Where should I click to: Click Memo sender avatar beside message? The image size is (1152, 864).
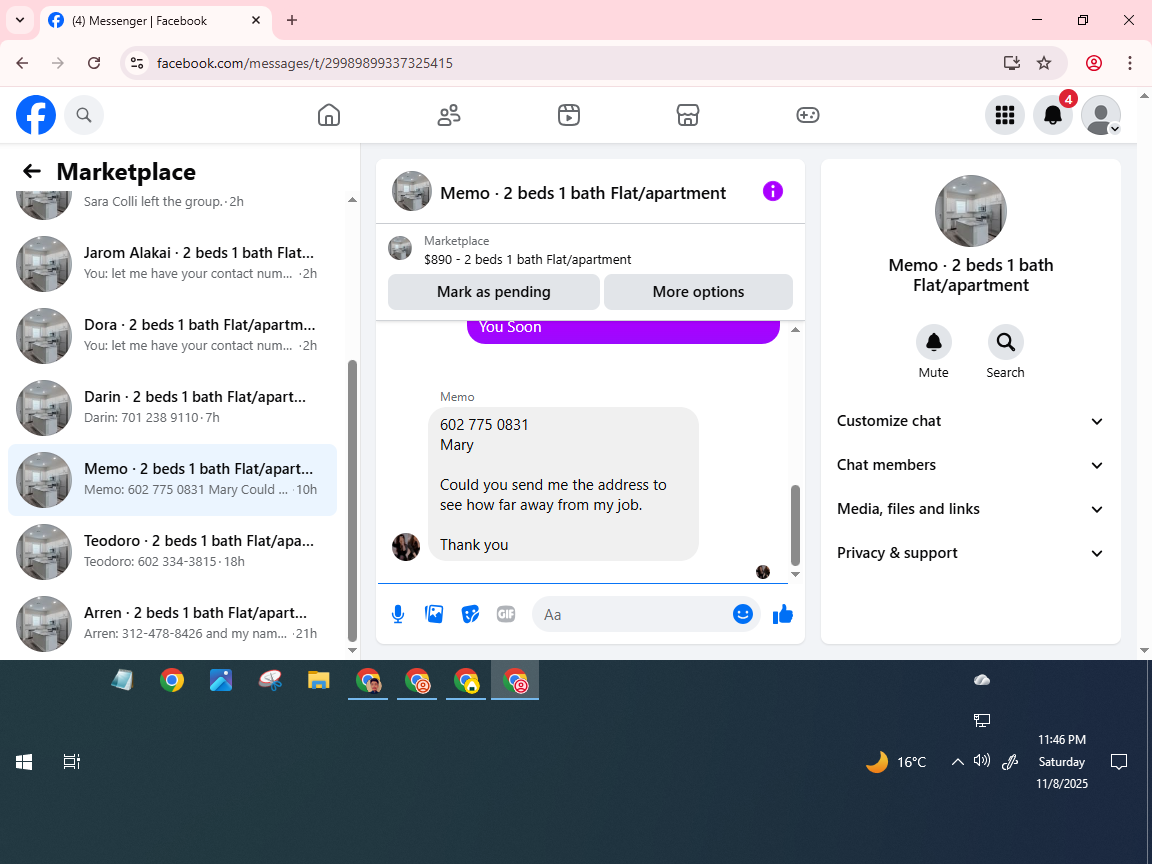coord(406,547)
